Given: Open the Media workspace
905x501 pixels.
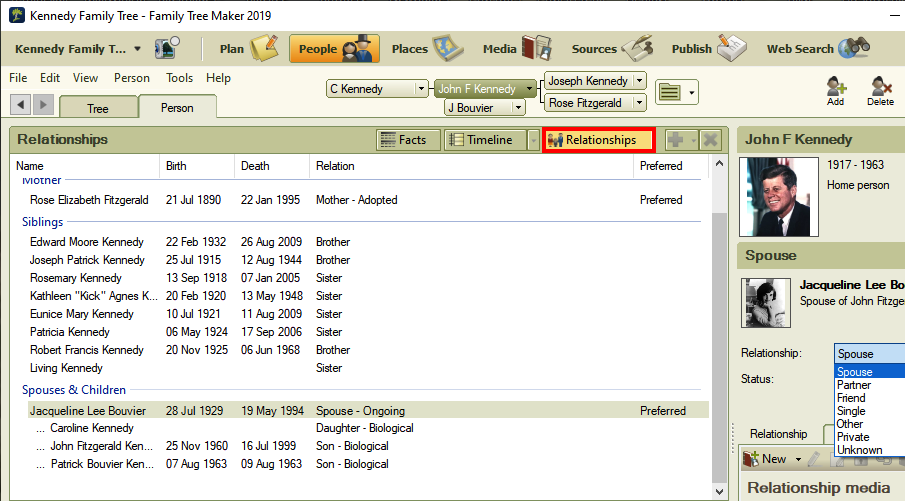Looking at the screenshot, I should (x=517, y=48).
